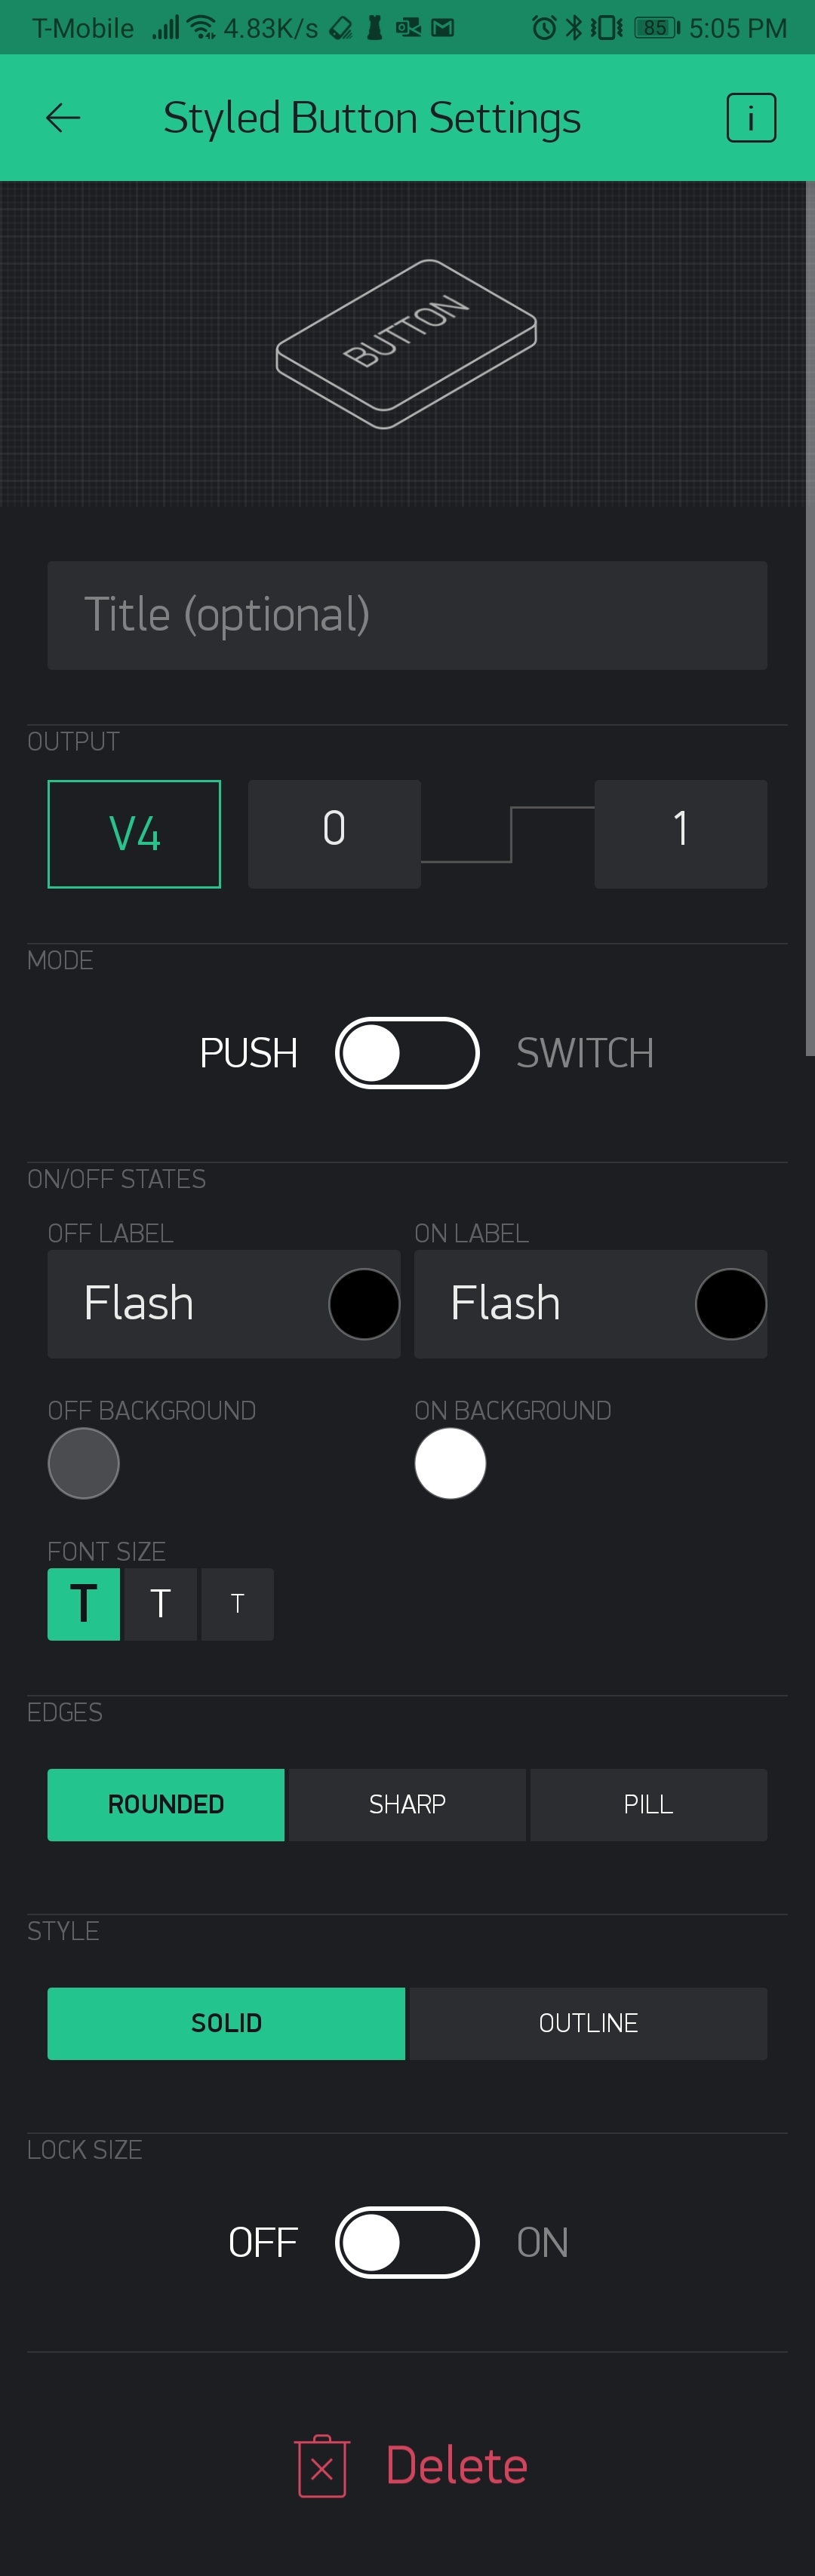815x2576 pixels.
Task: Select the SOLID style
Action: [x=226, y=2023]
